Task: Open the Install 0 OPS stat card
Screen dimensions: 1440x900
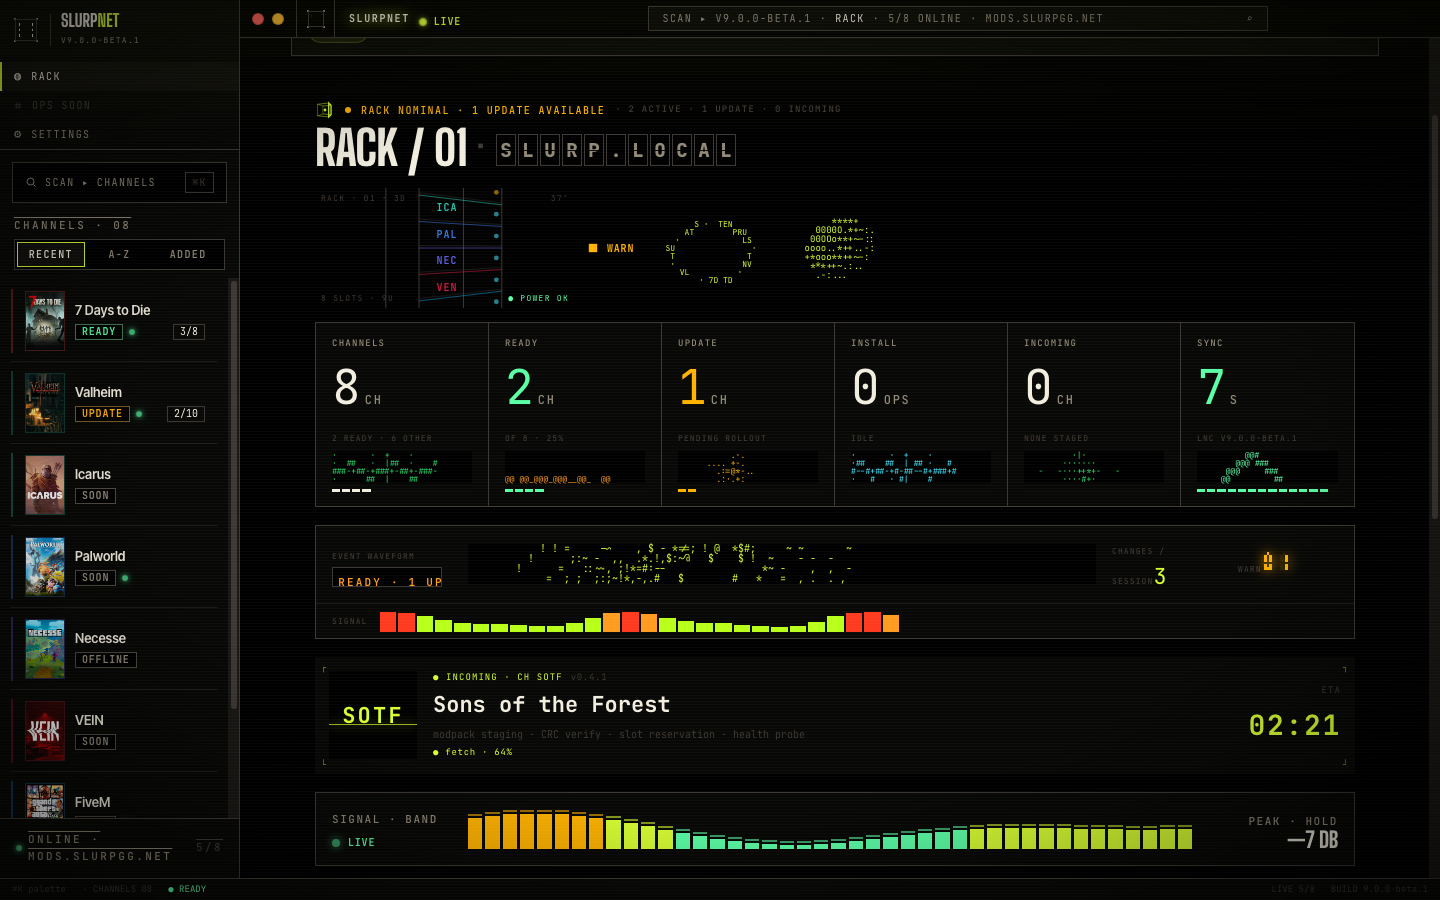Action: pos(921,414)
